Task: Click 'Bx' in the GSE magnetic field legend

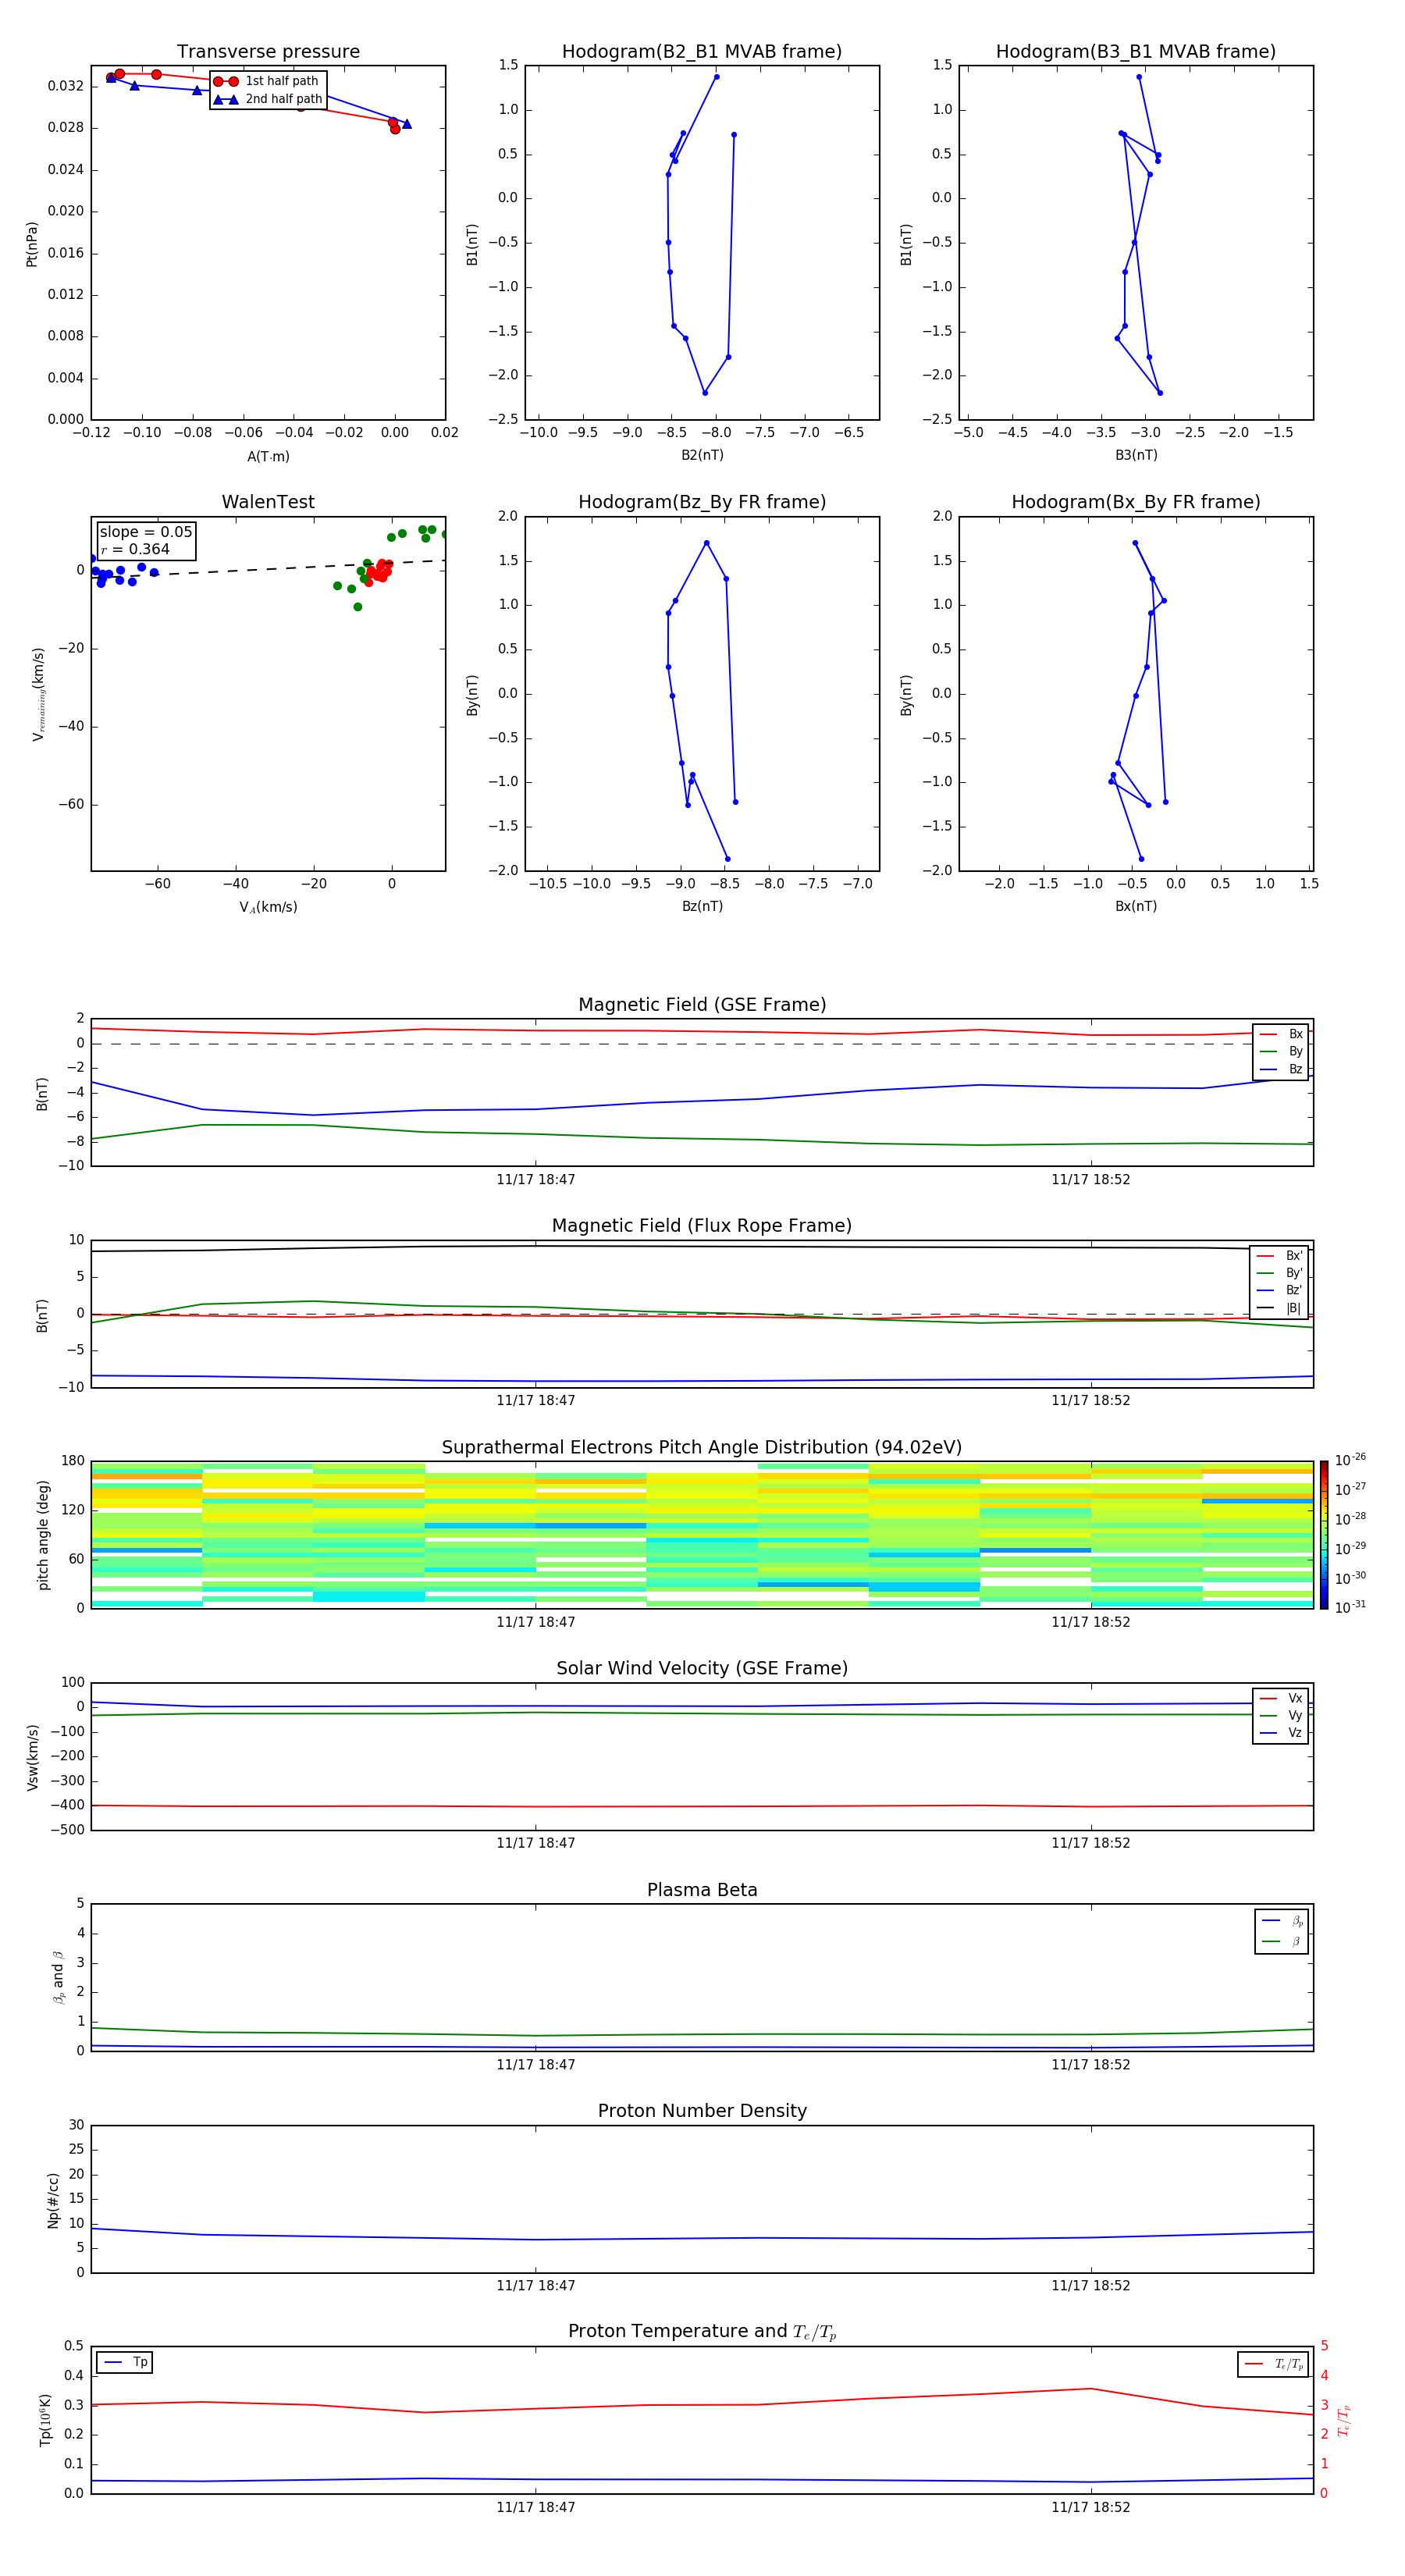Action: point(1282,1034)
